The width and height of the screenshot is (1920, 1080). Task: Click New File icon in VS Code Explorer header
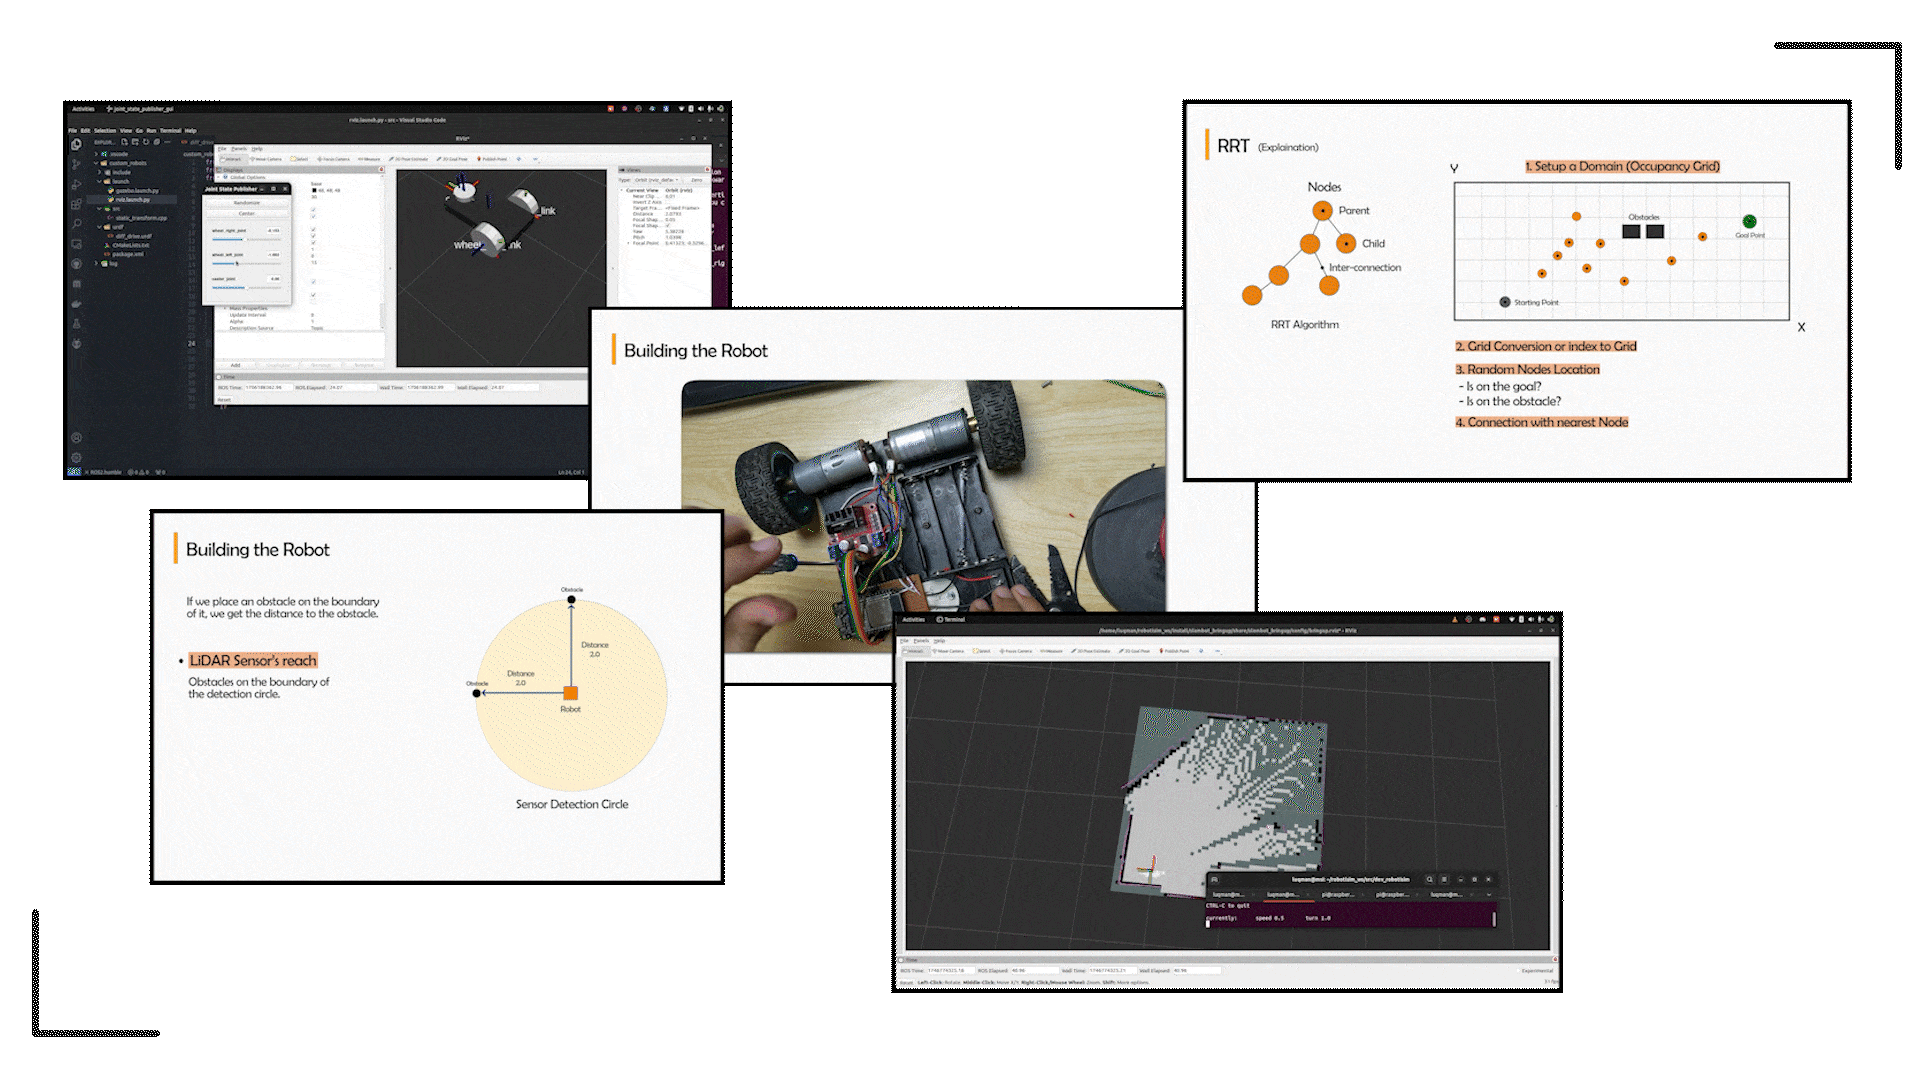click(124, 142)
